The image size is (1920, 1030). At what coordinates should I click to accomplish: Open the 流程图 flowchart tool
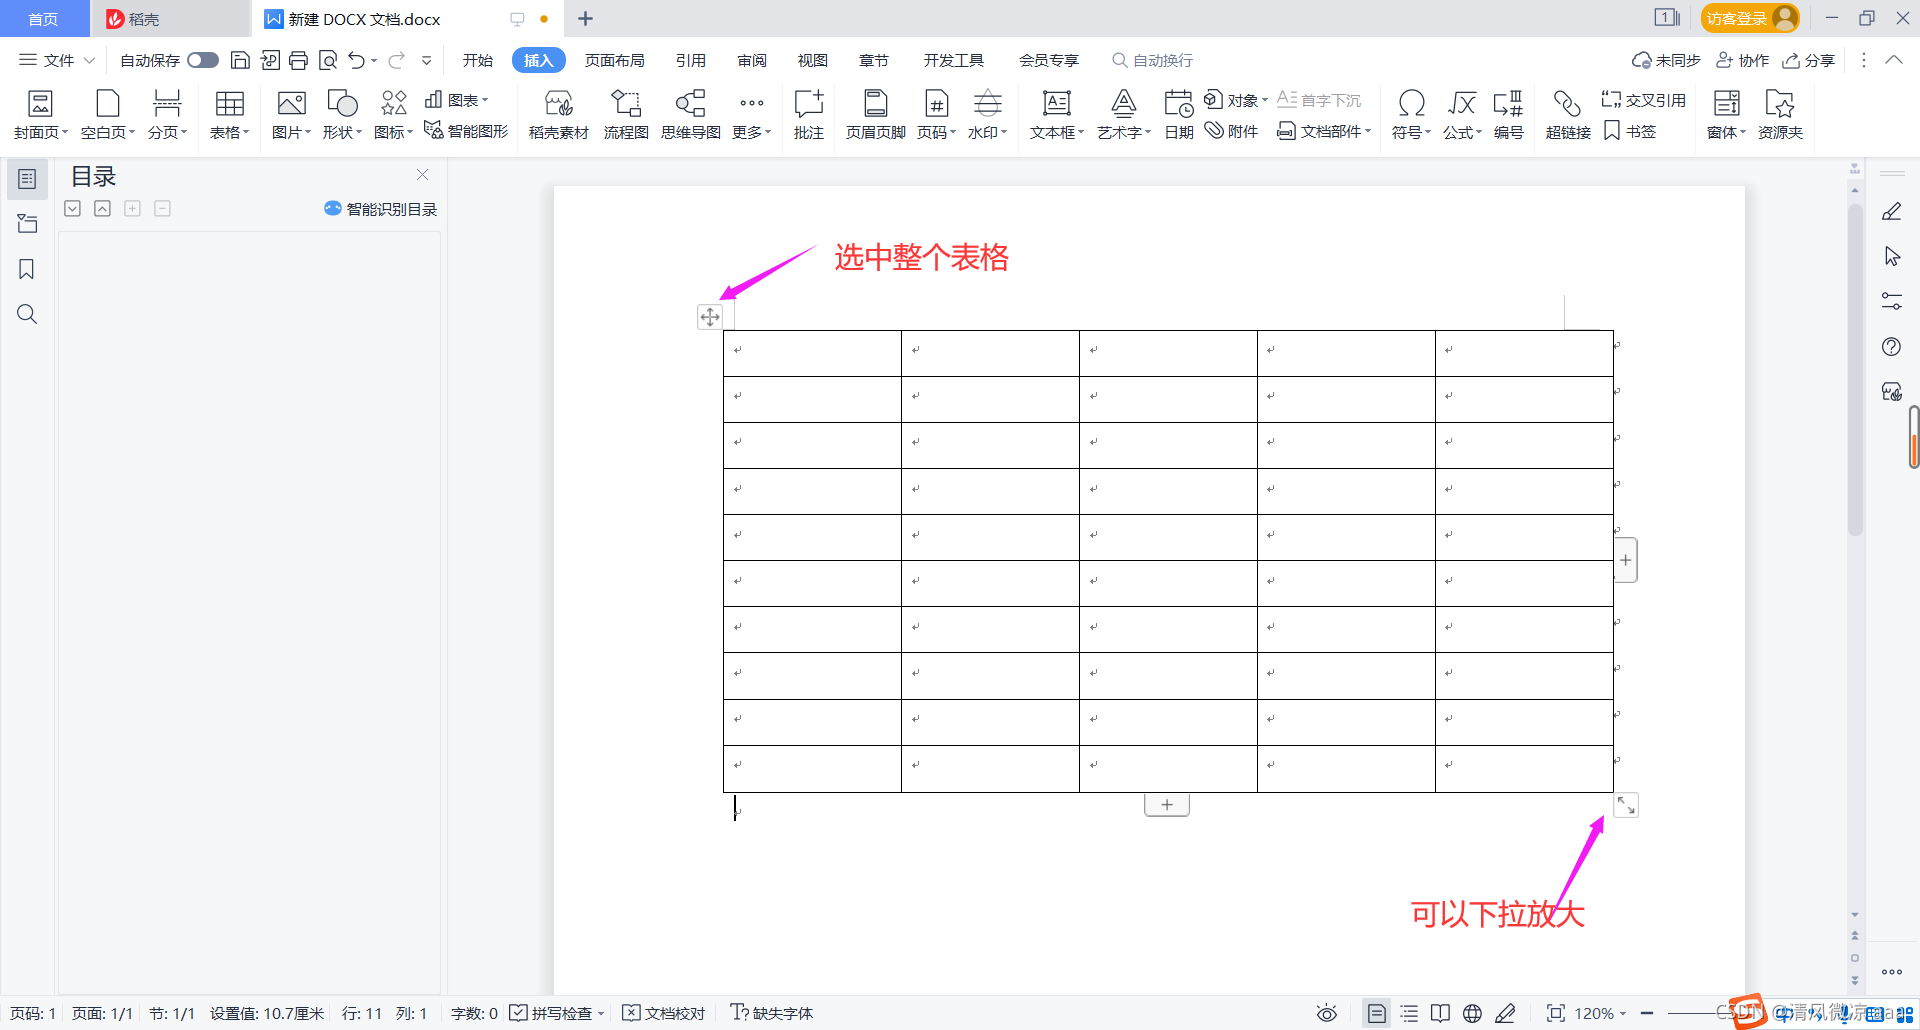[625, 113]
